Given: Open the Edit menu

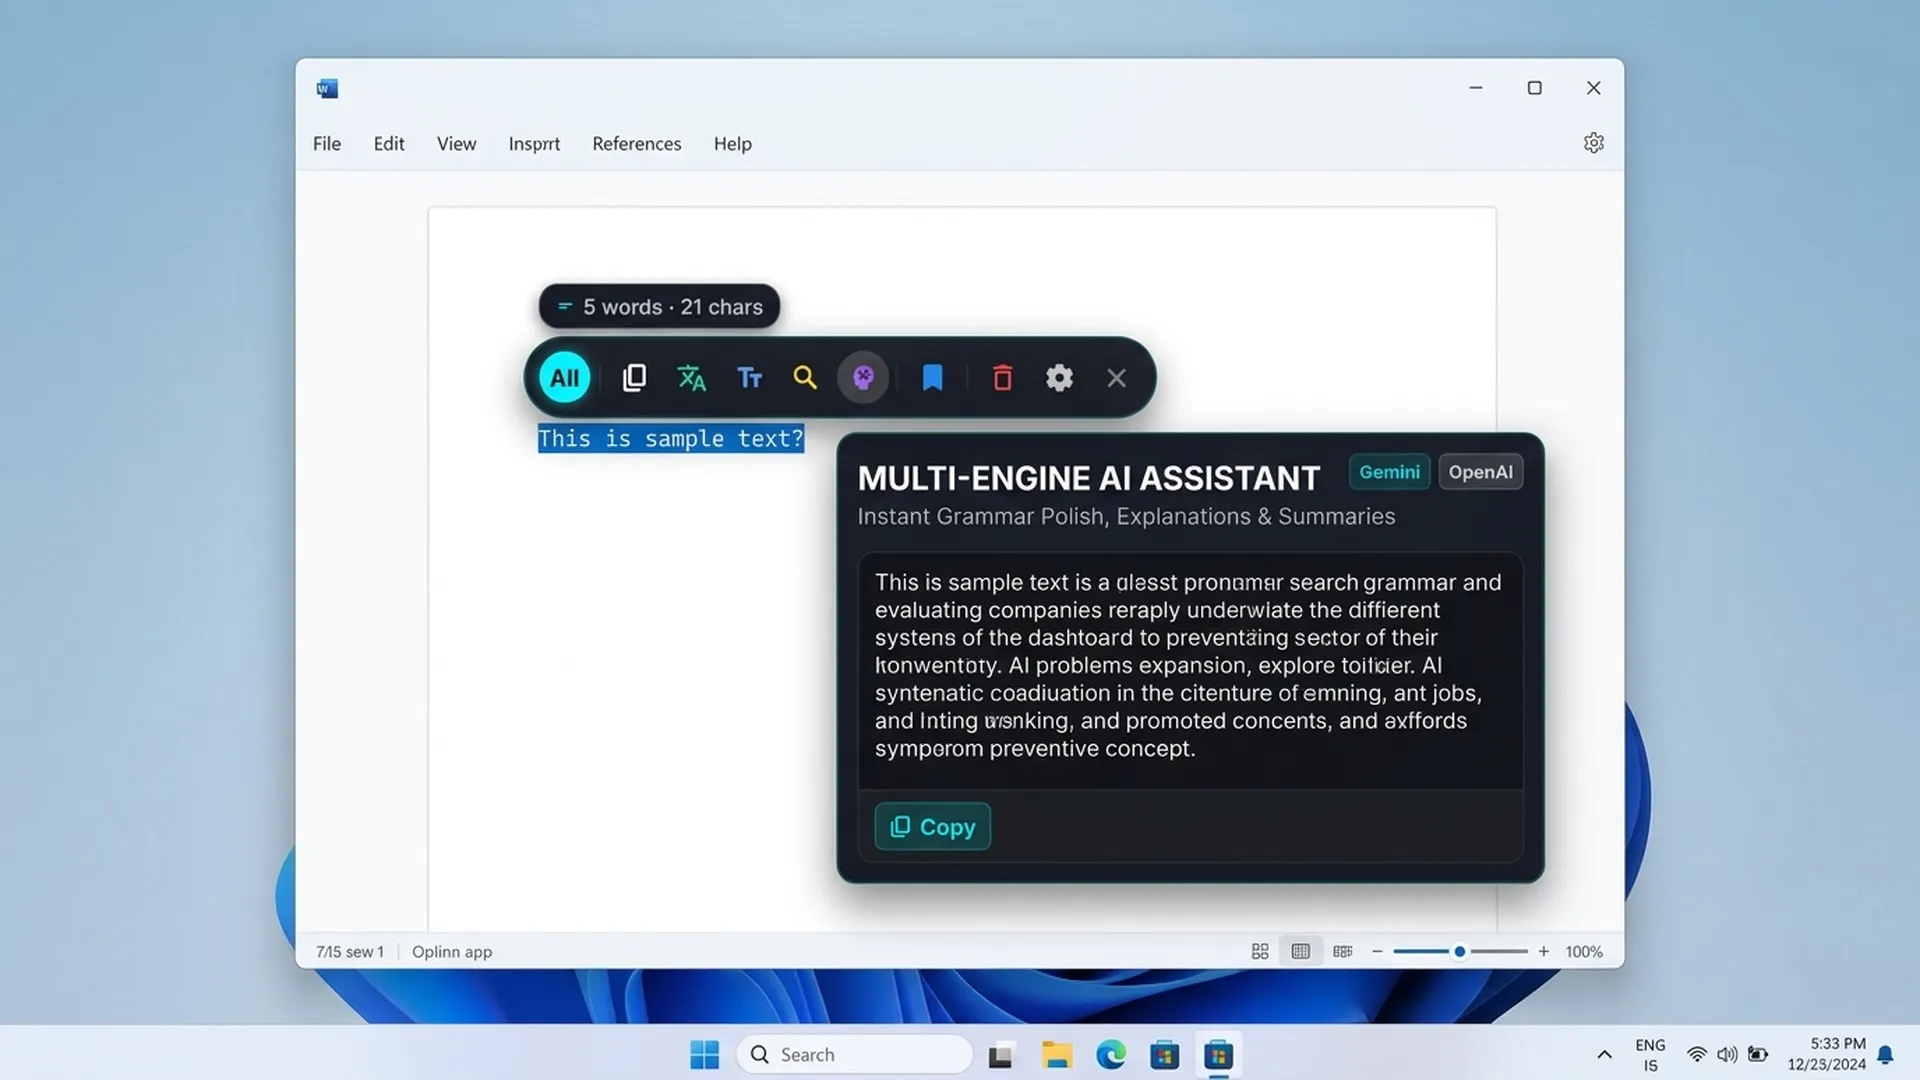Looking at the screenshot, I should [389, 144].
